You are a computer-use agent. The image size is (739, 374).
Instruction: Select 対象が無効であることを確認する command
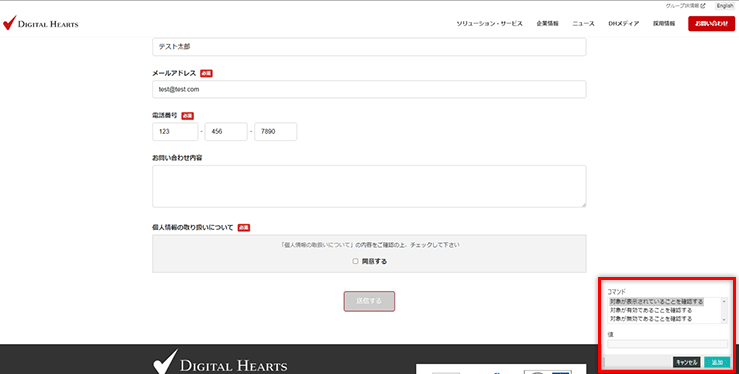pos(651,319)
